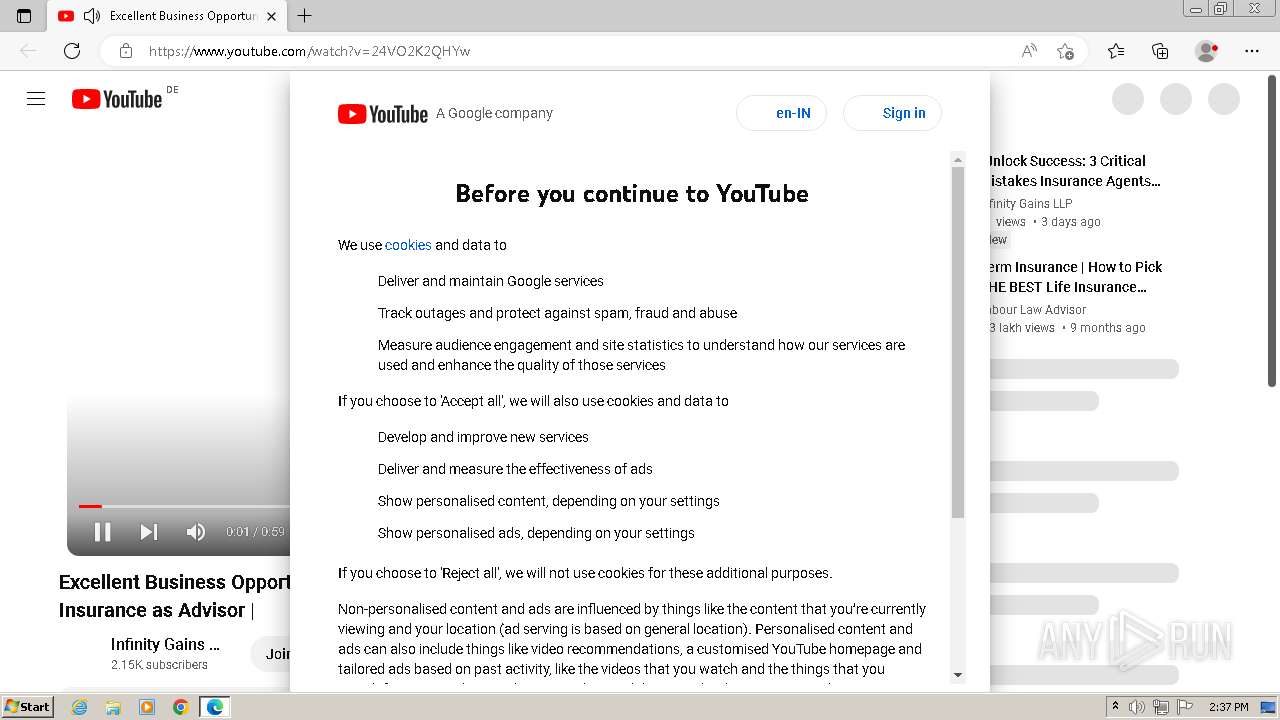Open the Edge tab actions menu icon

24,16
